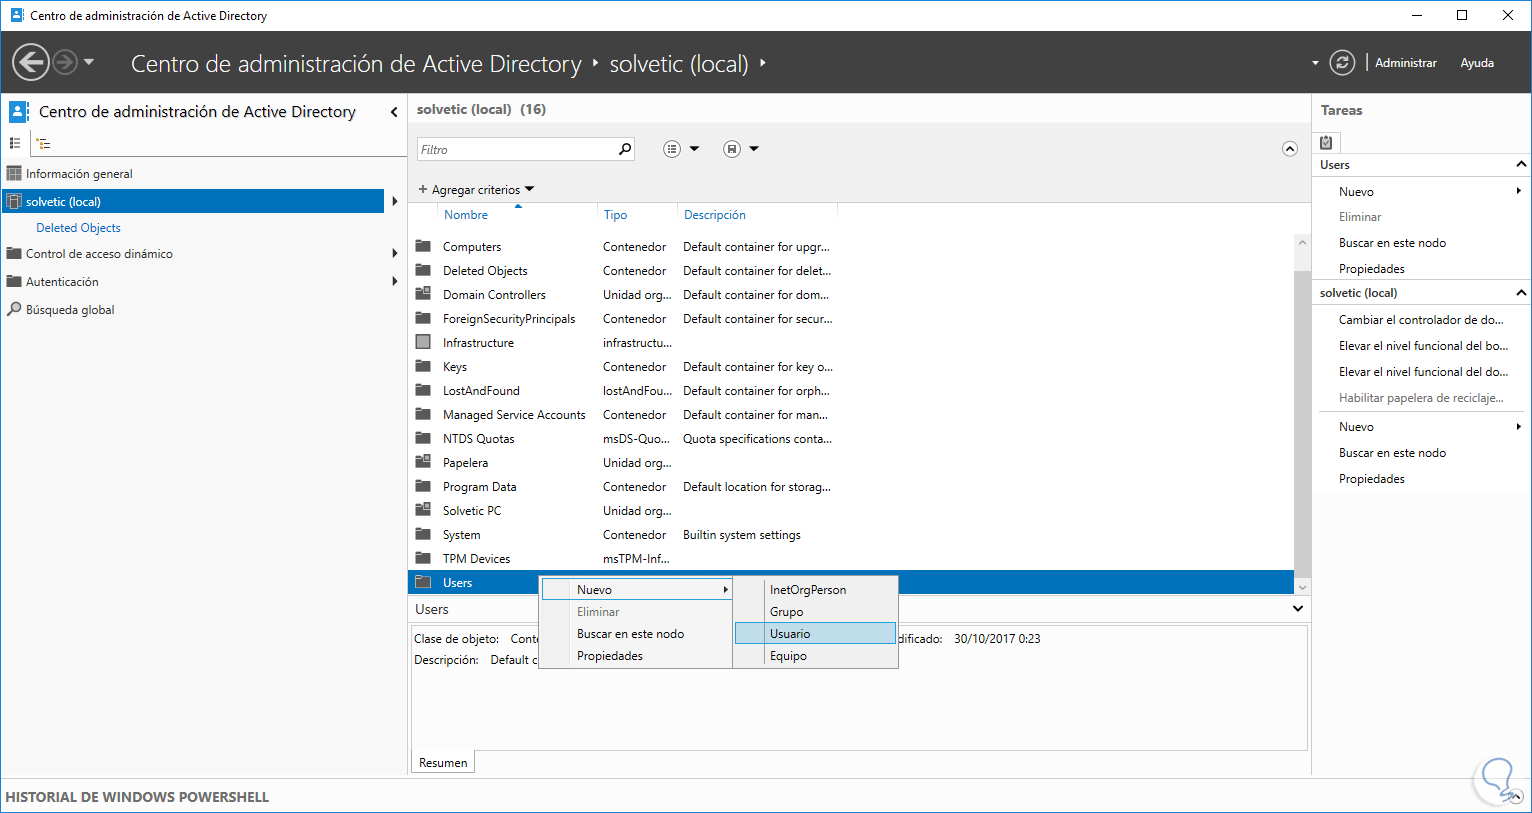
Task: Open Deleted Objects in navigation pane
Action: 78,228
